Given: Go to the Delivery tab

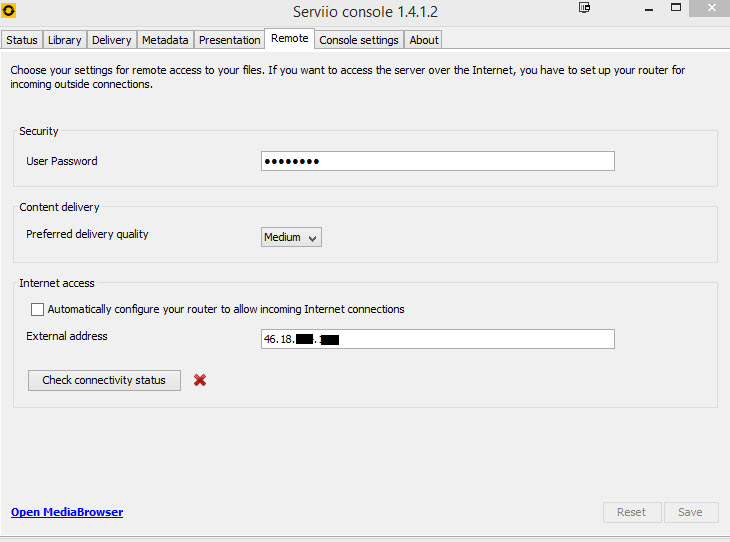Looking at the screenshot, I should coord(111,40).
